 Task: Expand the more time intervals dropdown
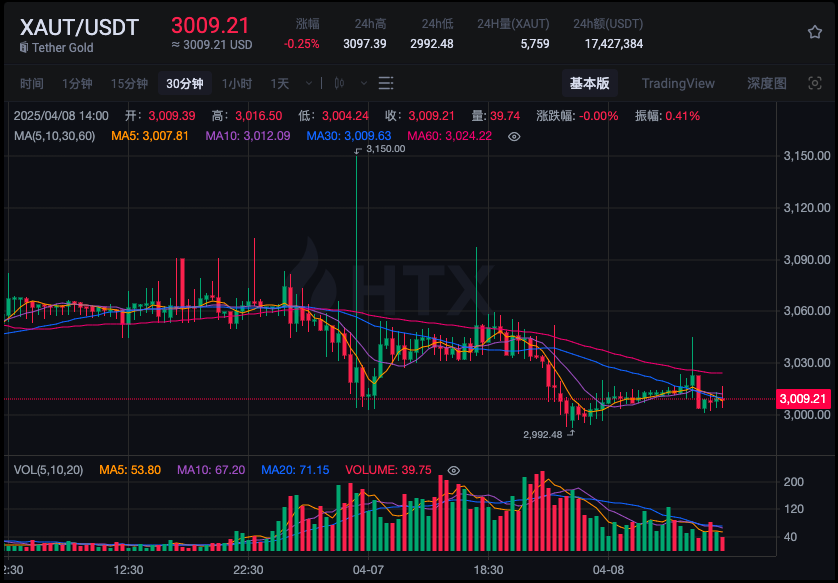click(308, 83)
